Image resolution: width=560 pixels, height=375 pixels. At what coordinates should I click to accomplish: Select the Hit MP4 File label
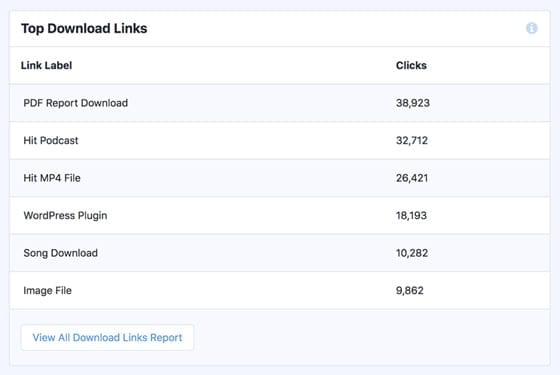52,178
